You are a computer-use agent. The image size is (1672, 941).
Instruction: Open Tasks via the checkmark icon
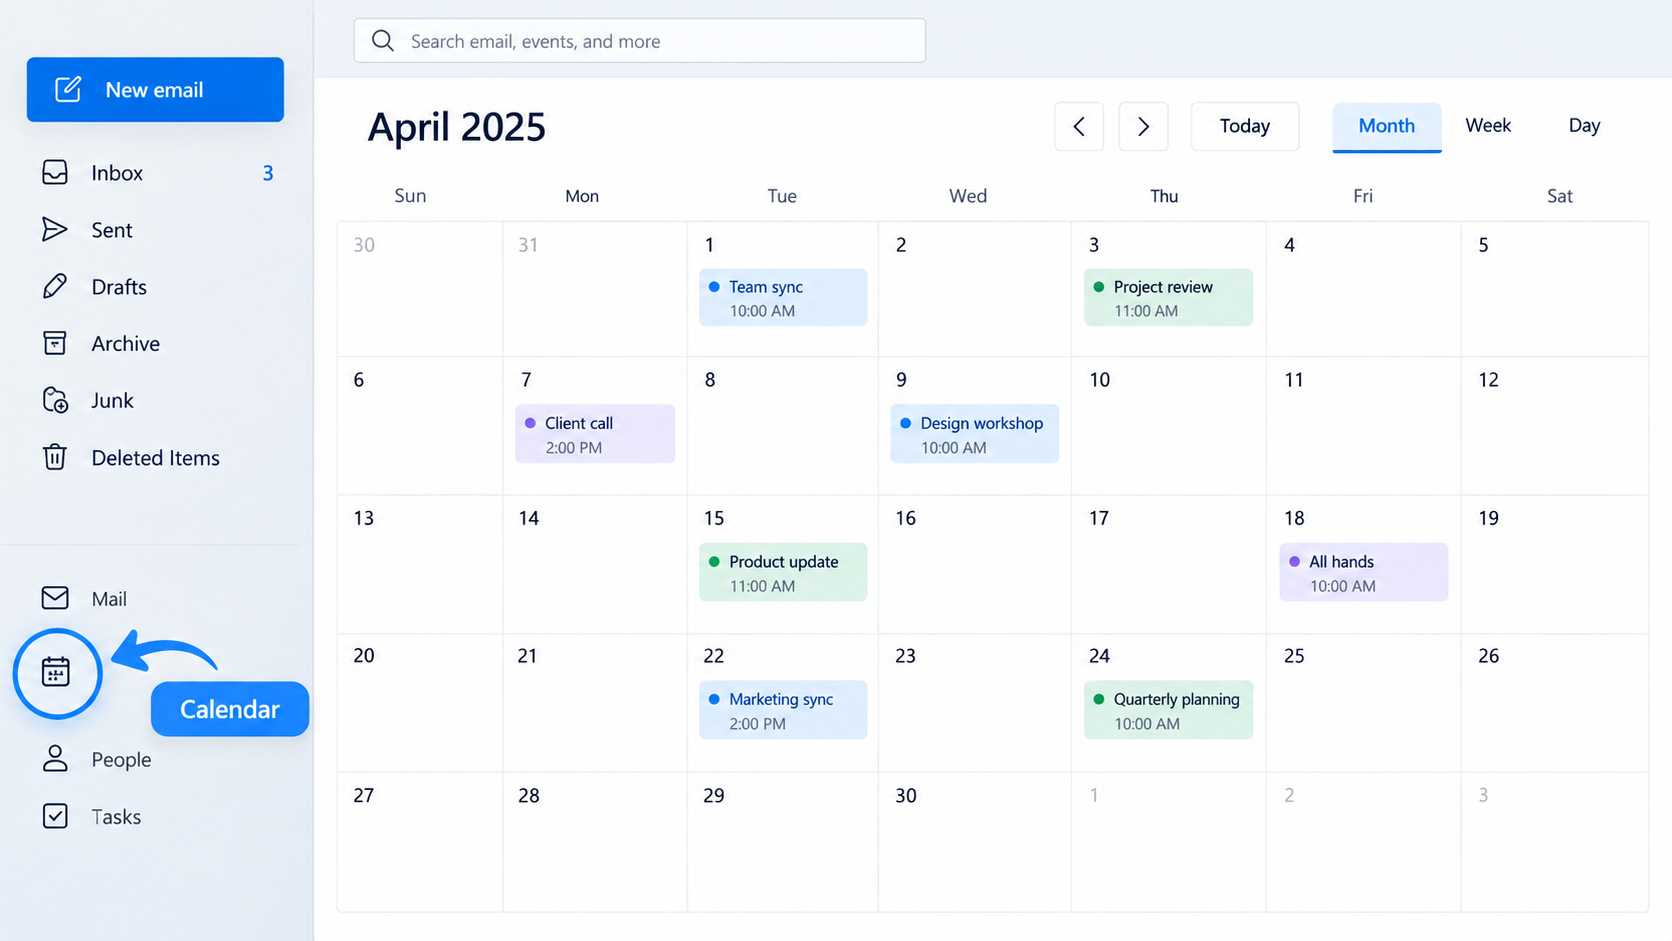coord(55,816)
